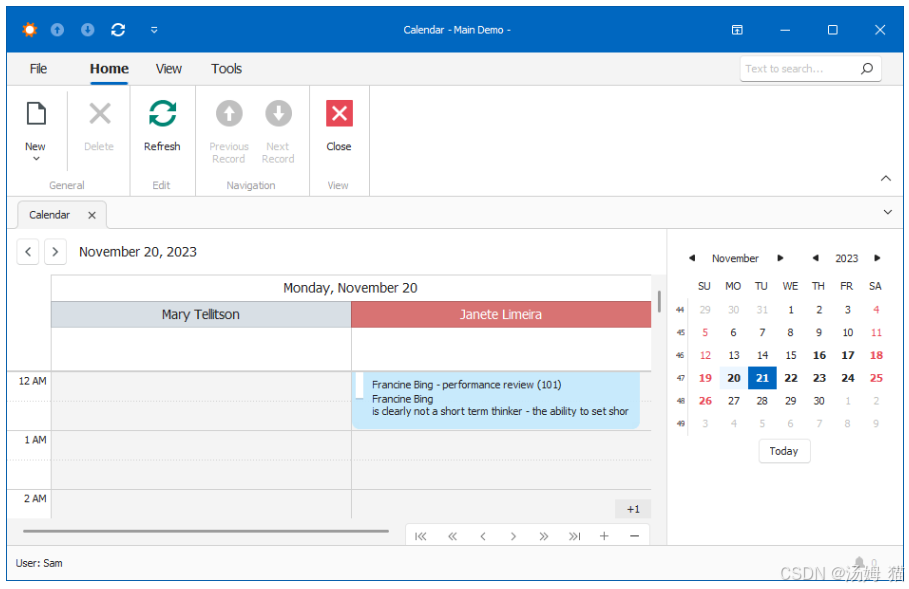Click the sun-shaped app icon in title bar
909x589 pixels.
pos(29,30)
